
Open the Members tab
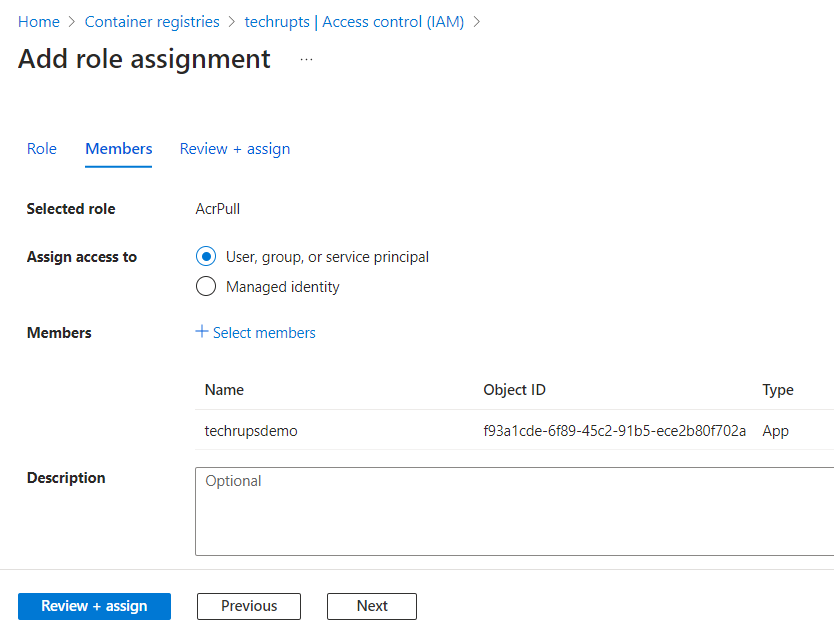119,149
